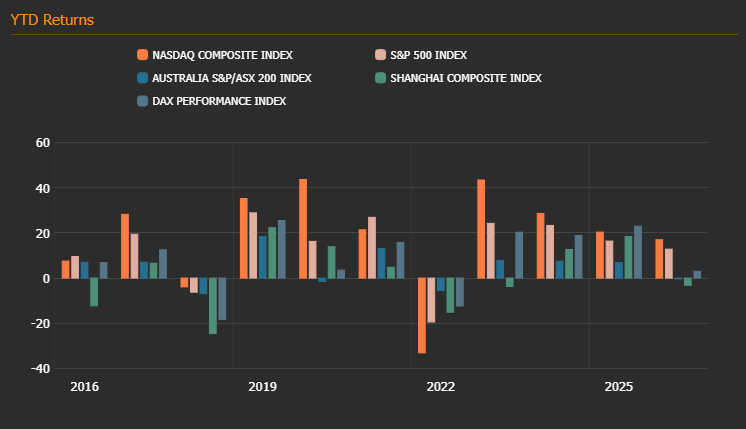The width and height of the screenshot is (746, 429).
Task: Click the 2020 NASDAQ tall orange bar
Action: [303, 229]
